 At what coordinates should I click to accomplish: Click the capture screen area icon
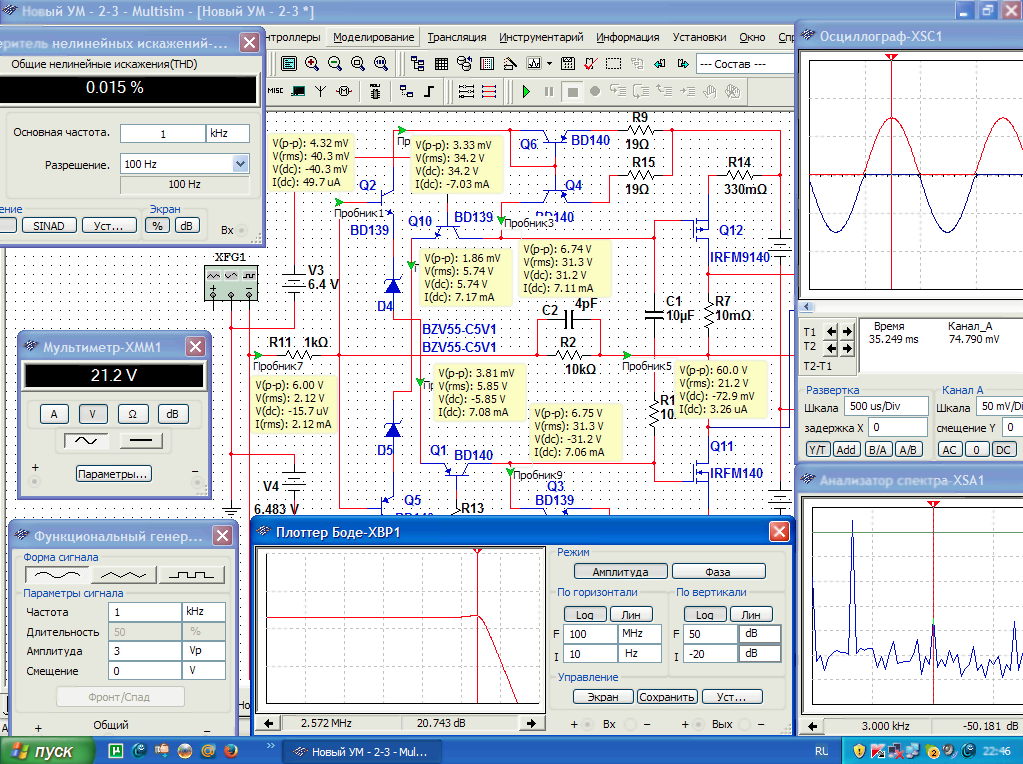pos(613,63)
